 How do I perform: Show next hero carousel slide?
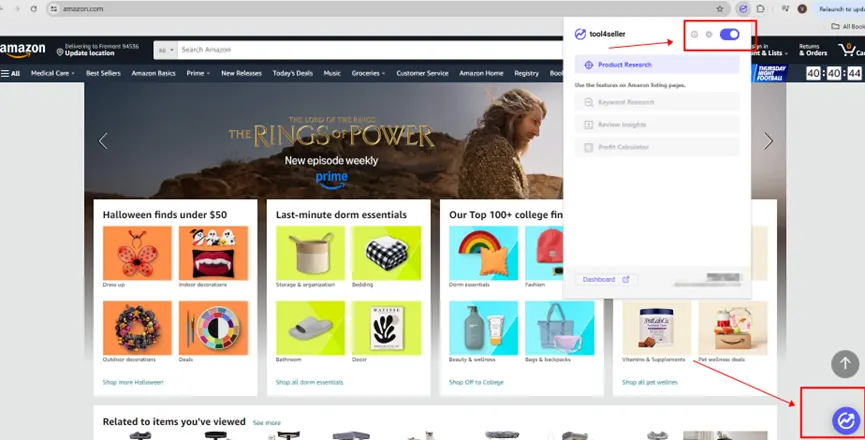pyautogui.click(x=768, y=141)
